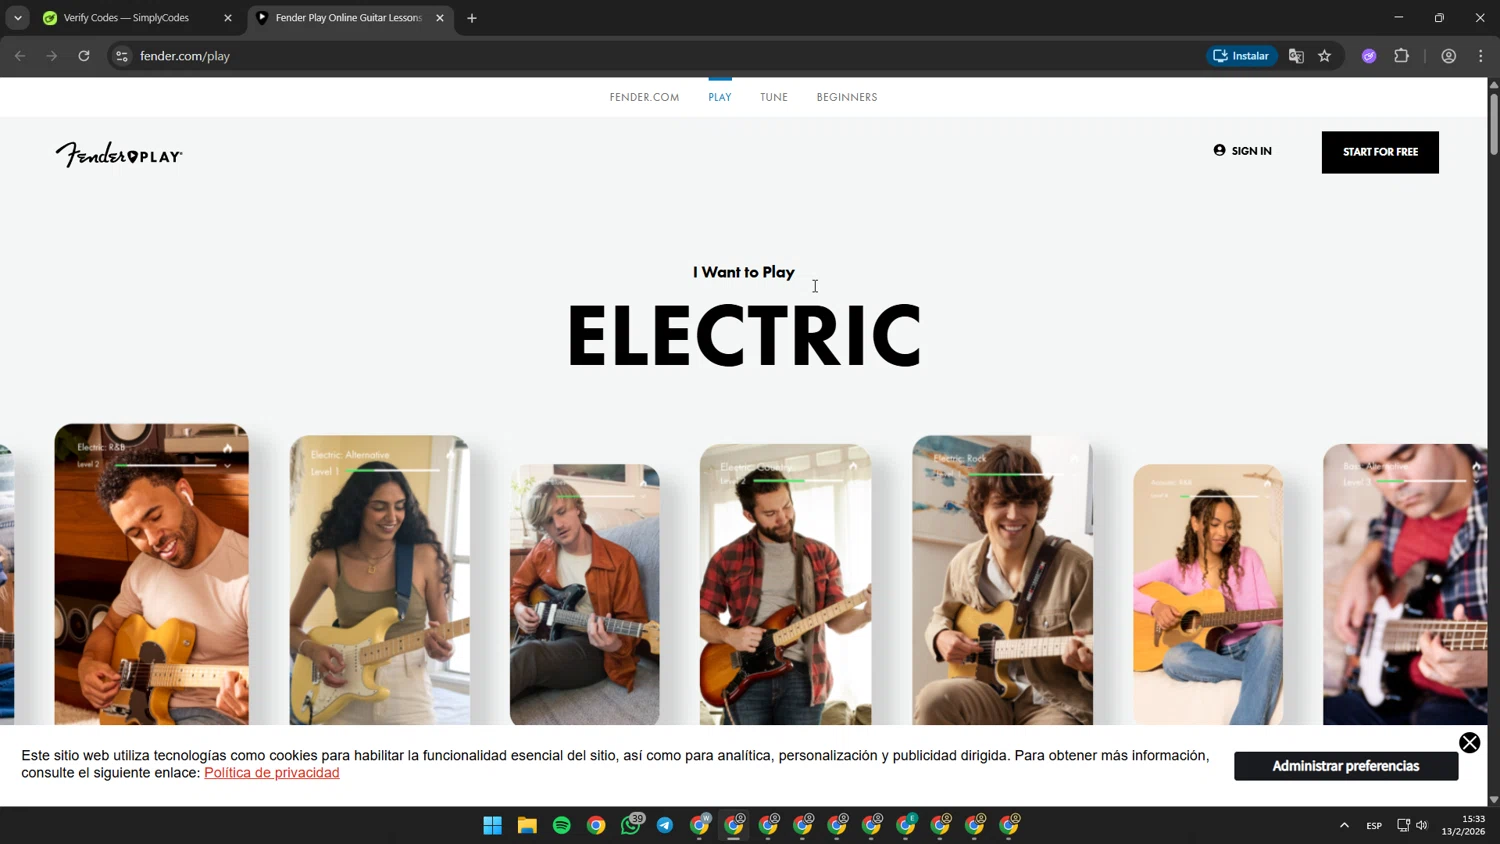Open FENDER.COM navigation link
This screenshot has height=844, width=1500.
[644, 97]
